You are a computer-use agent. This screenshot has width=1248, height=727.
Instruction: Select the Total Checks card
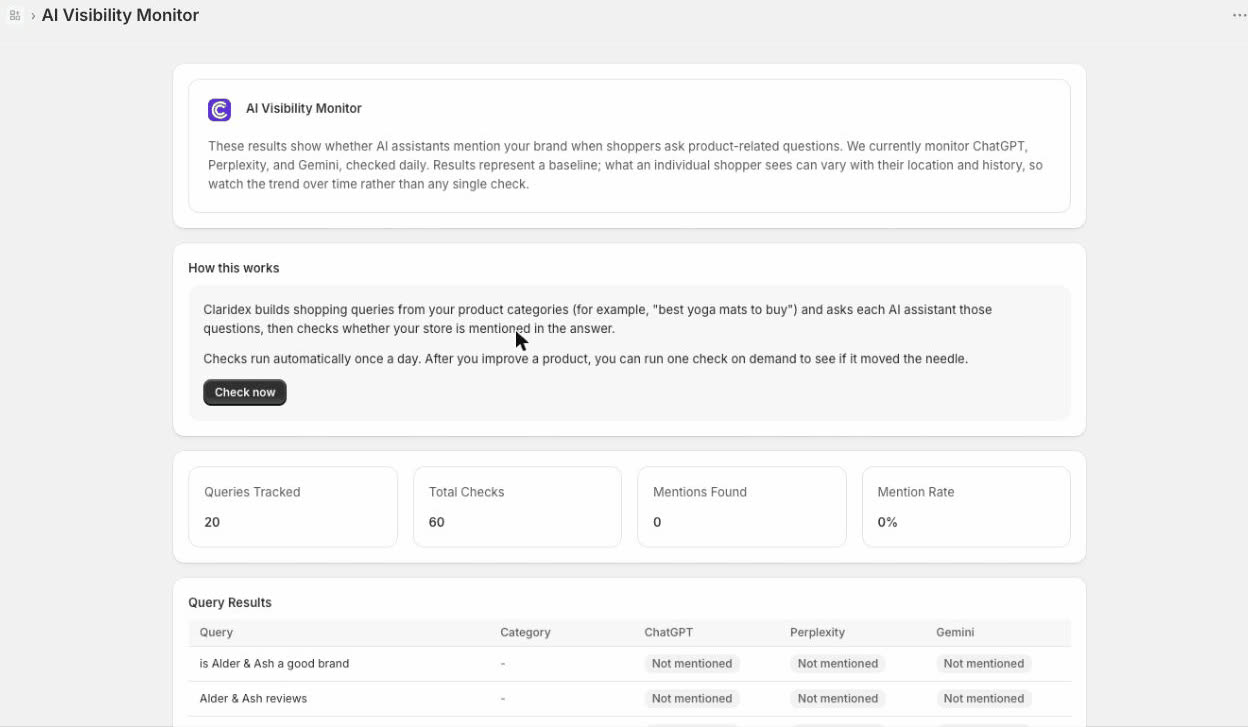pyautogui.click(x=517, y=507)
